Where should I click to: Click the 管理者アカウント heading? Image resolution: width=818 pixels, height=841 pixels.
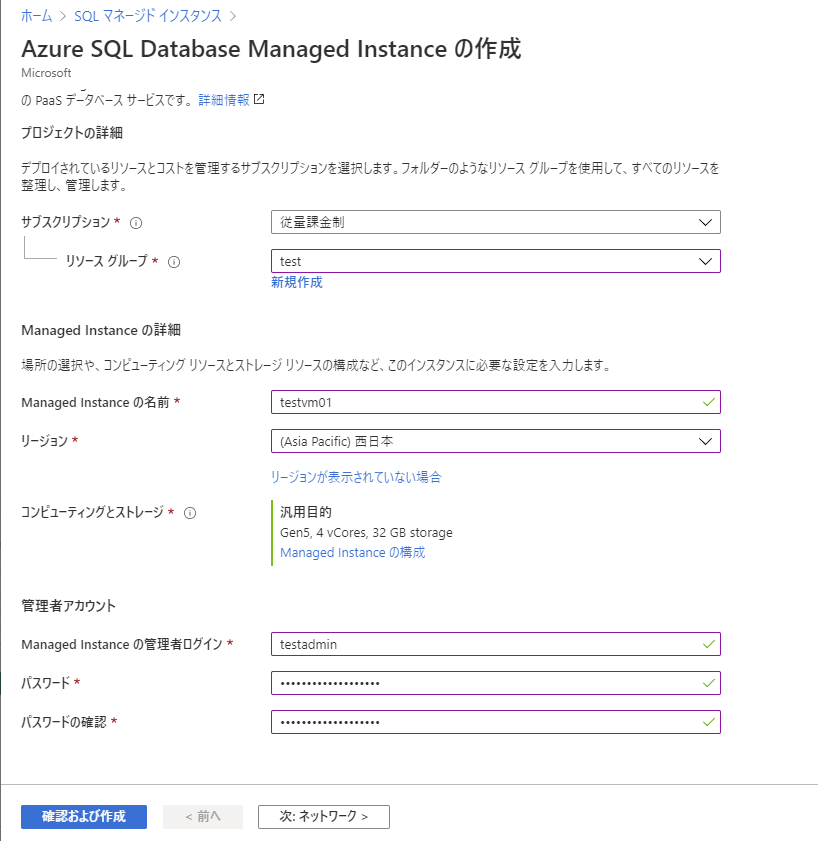pos(69,606)
